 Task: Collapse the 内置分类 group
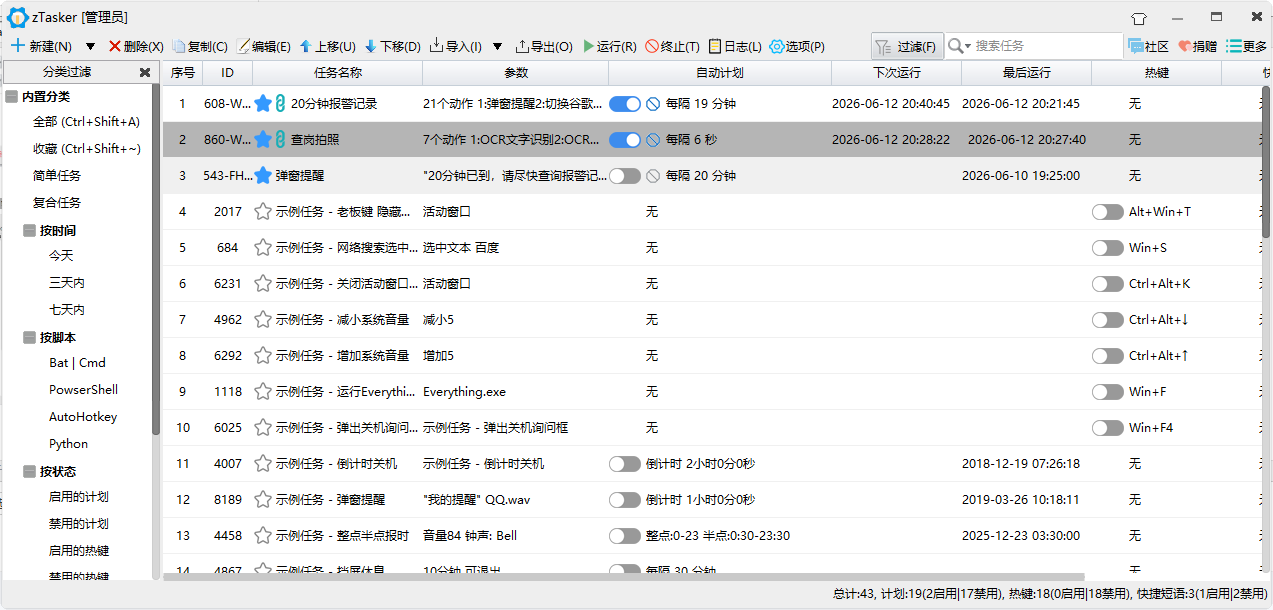tap(11, 97)
